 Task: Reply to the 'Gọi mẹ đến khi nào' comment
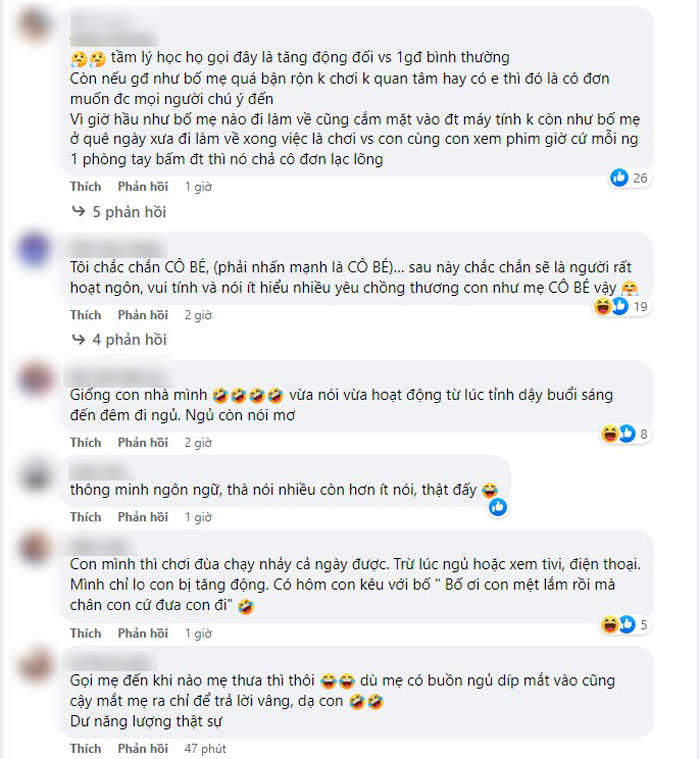[143, 748]
